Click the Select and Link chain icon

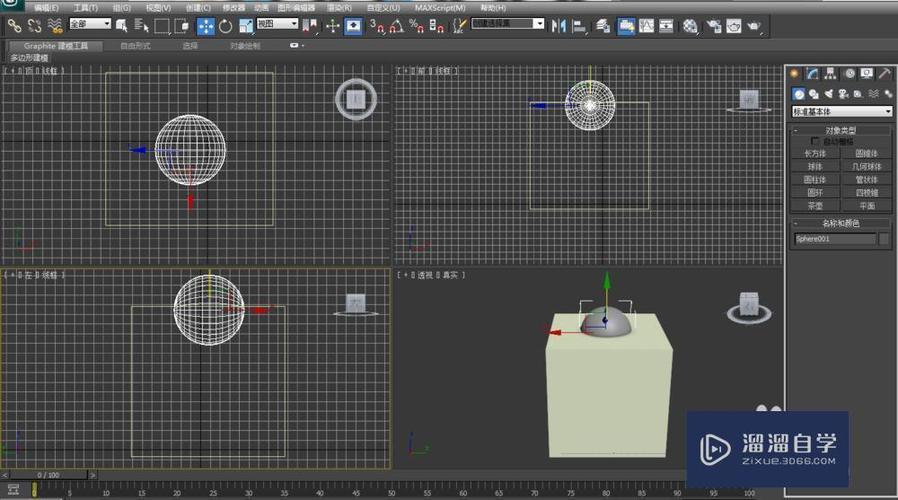[x=14, y=26]
